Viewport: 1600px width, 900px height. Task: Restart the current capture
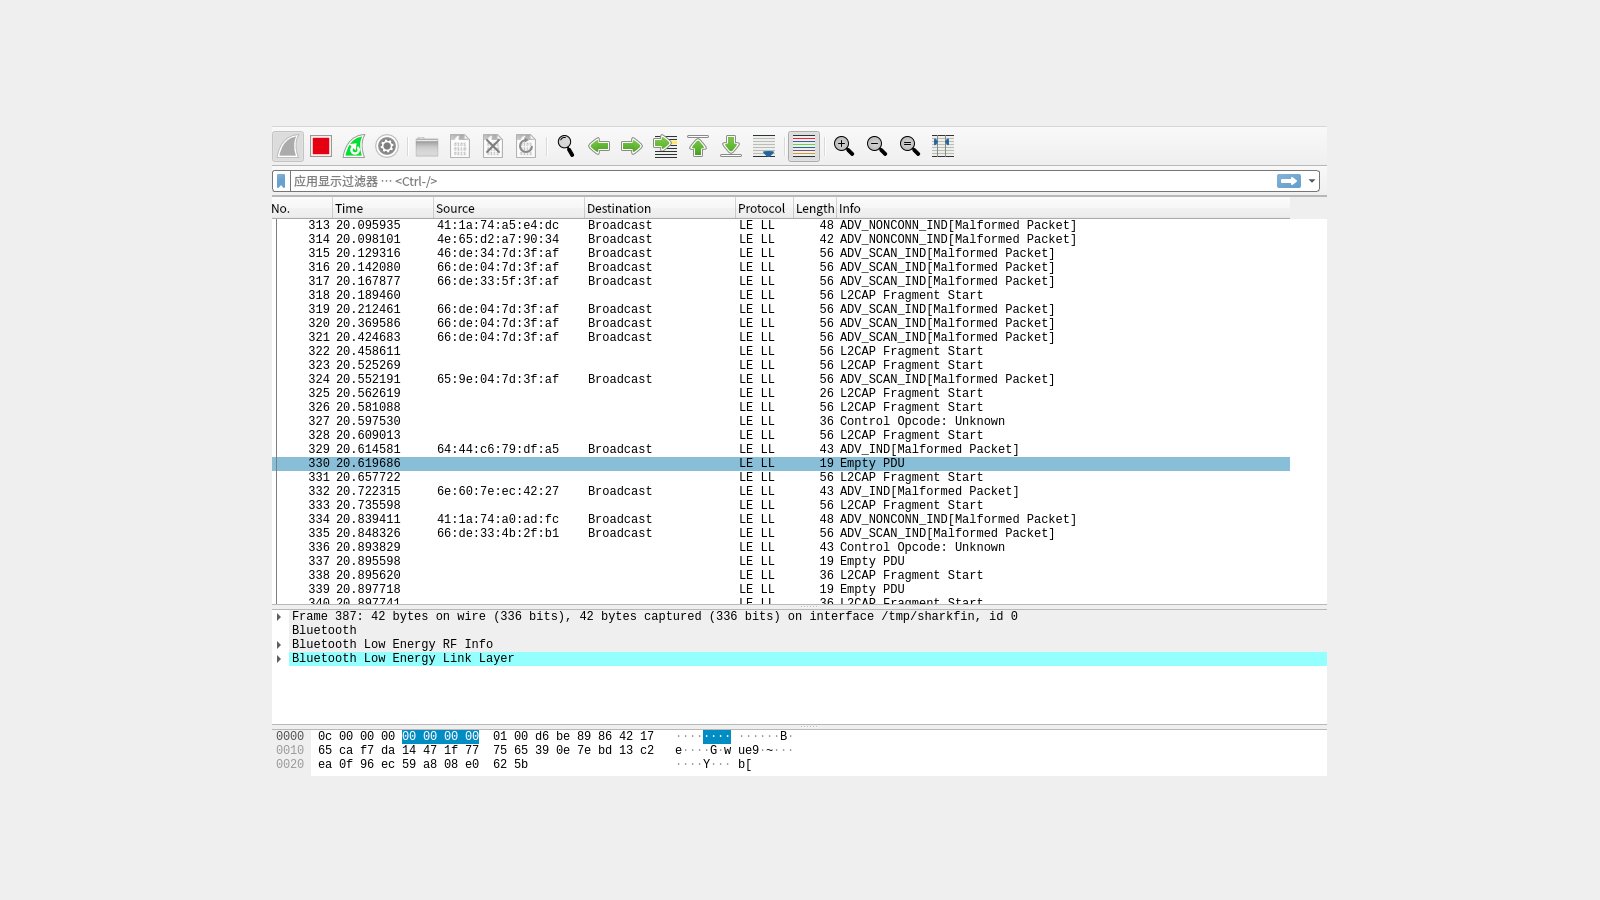(354, 146)
